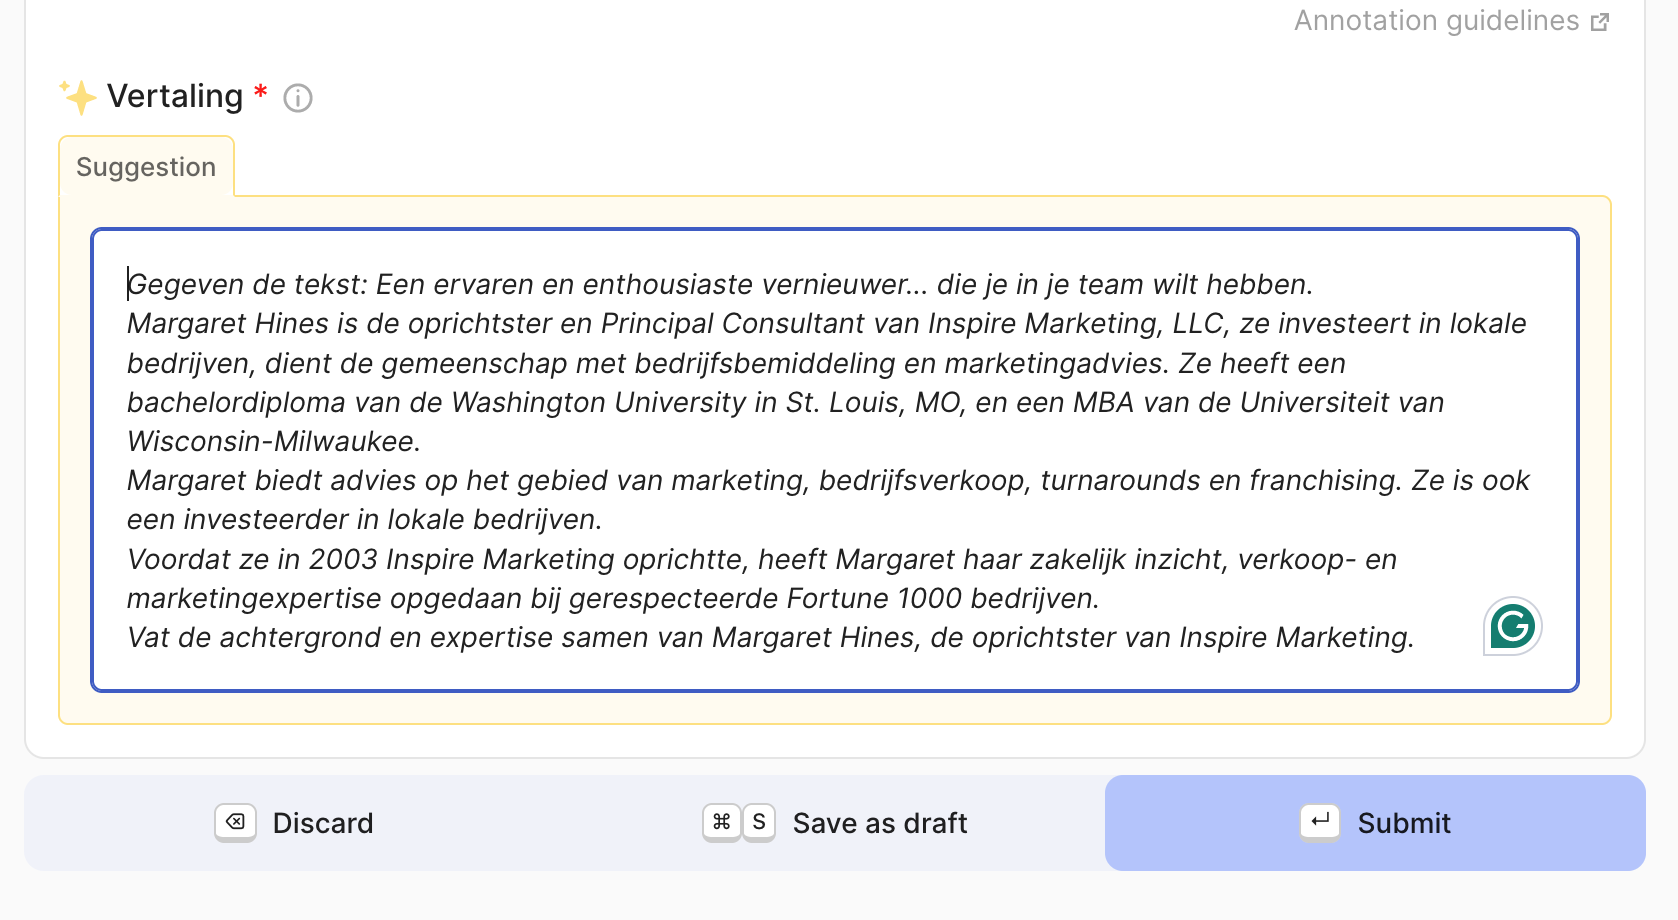Submit the translation
1678x920 pixels.
pyautogui.click(x=1375, y=823)
